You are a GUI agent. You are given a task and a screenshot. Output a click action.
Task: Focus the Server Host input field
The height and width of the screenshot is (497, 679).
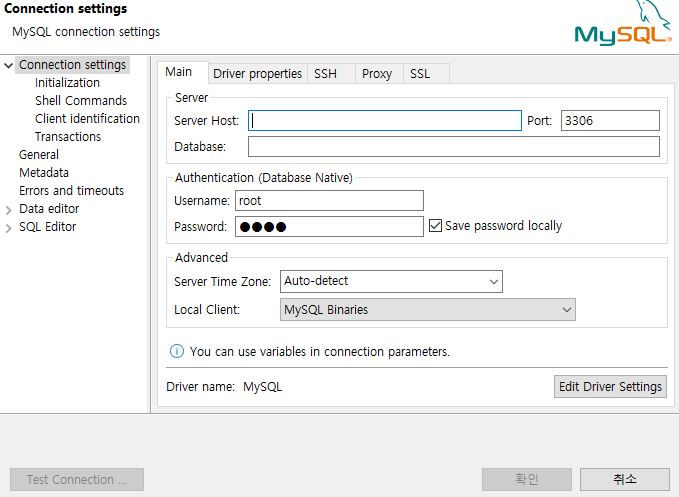click(x=385, y=120)
